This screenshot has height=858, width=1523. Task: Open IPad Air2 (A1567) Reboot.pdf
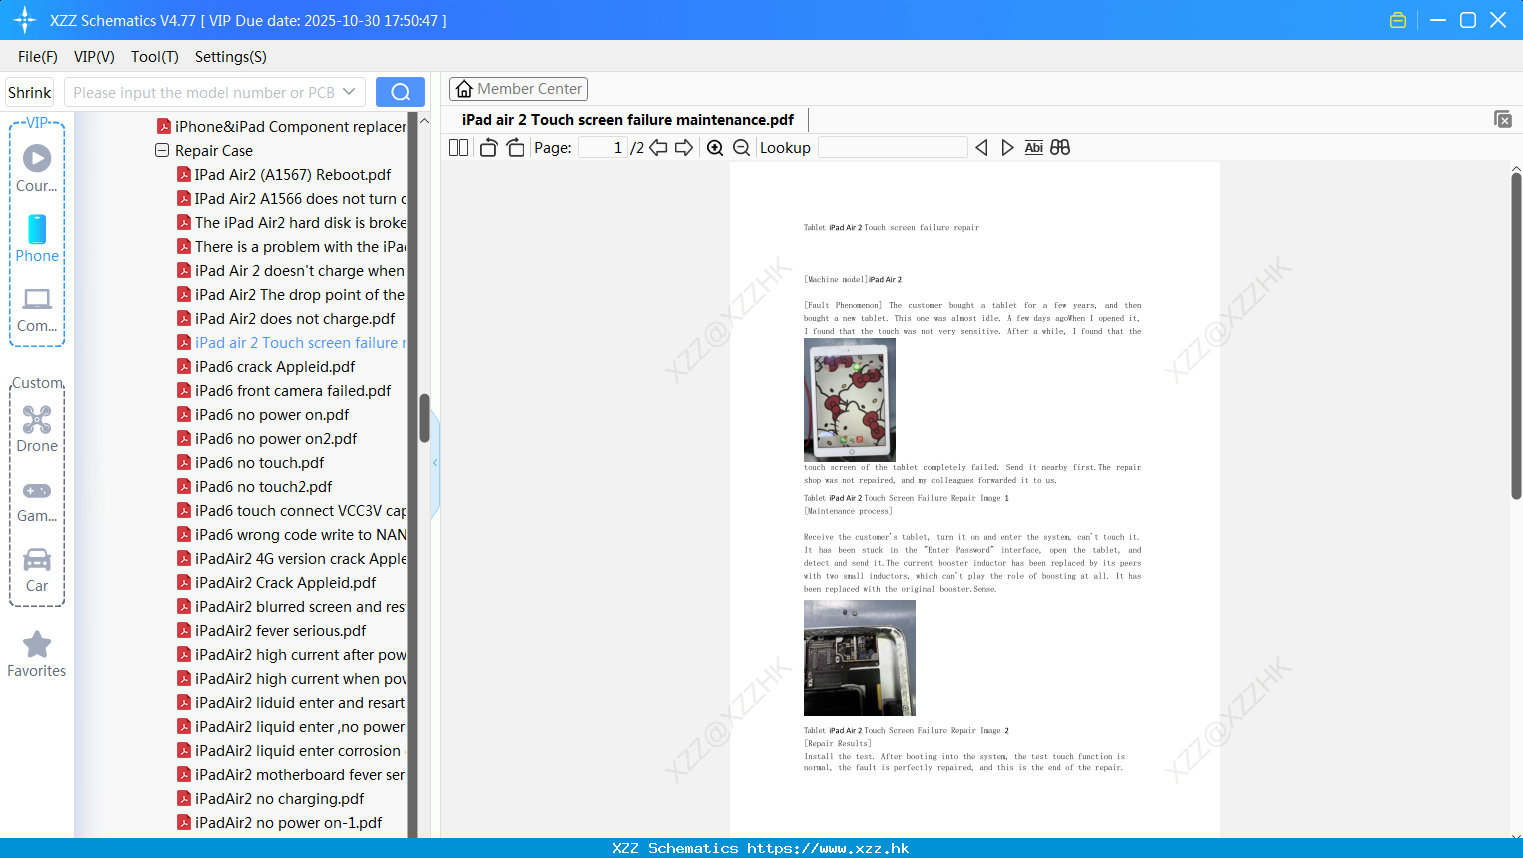[x=284, y=175]
